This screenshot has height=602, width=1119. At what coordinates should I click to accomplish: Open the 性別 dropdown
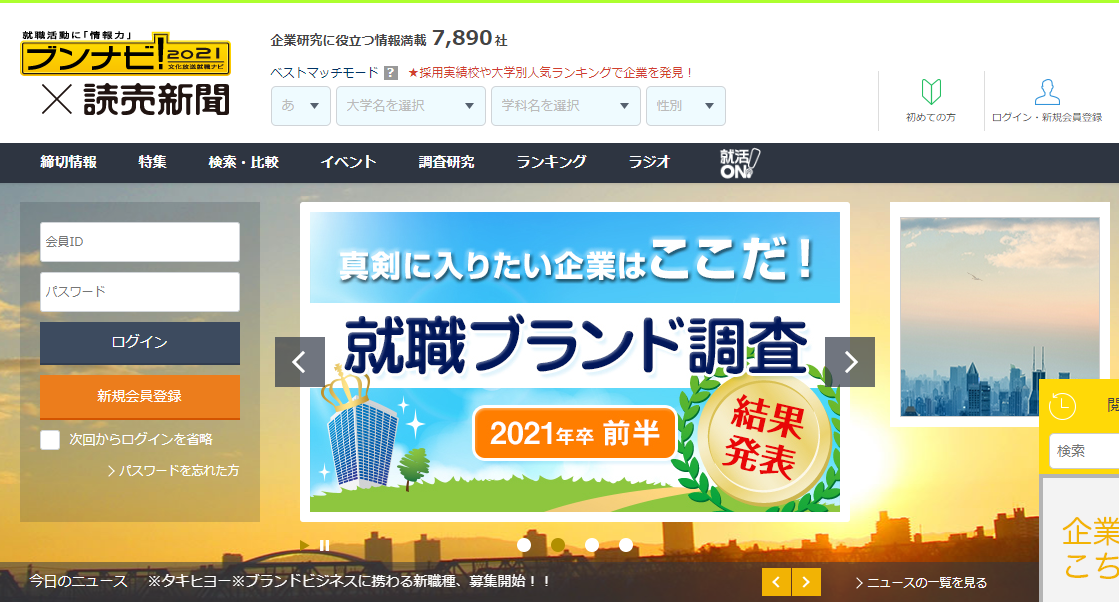(x=686, y=106)
